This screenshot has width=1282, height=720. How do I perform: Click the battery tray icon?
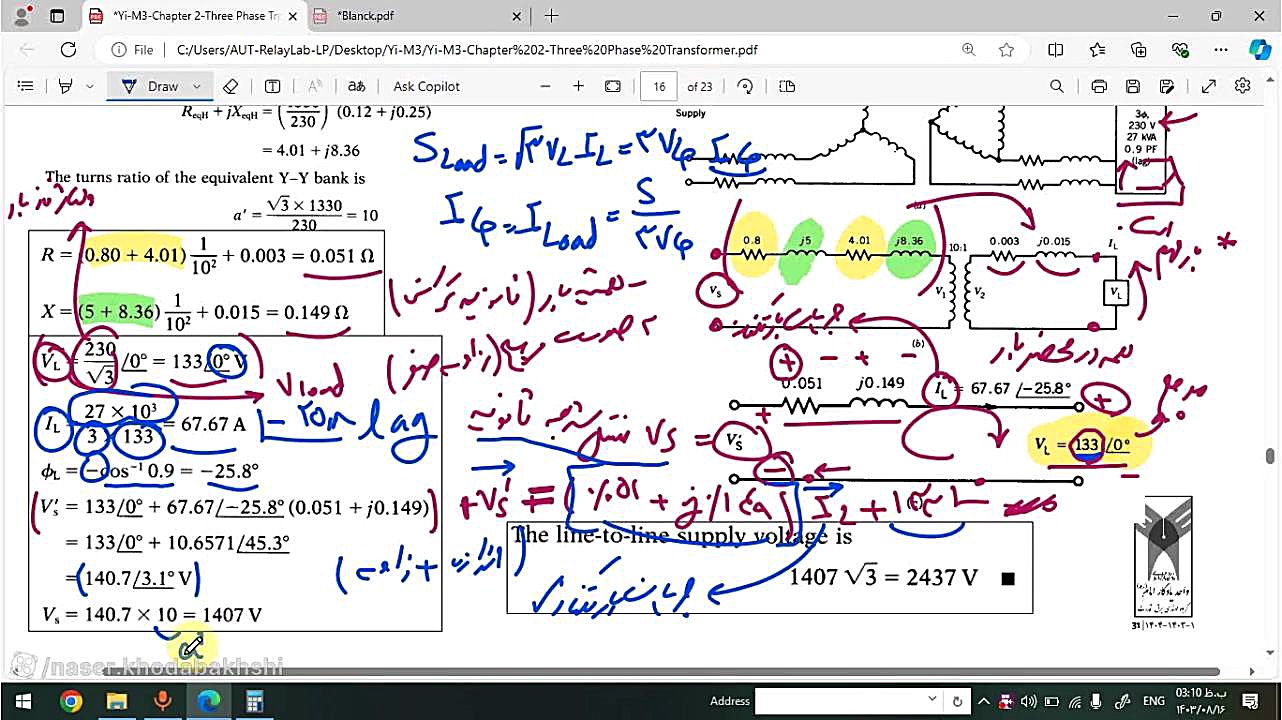click(x=1051, y=701)
